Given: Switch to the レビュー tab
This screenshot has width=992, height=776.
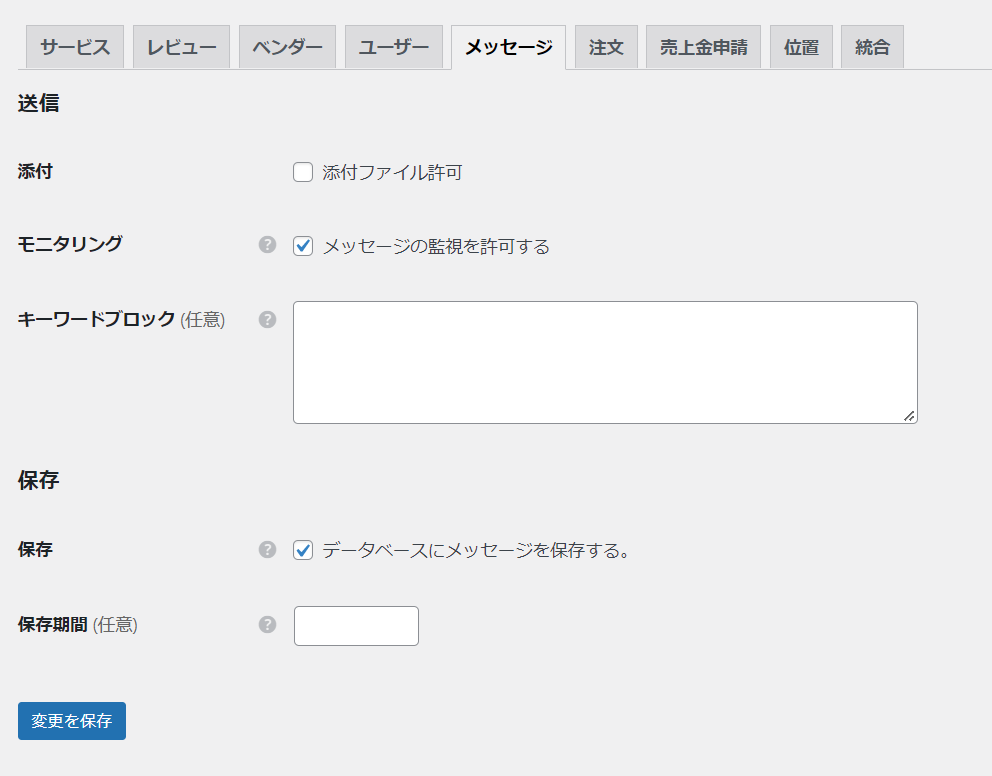Looking at the screenshot, I should (x=182, y=47).
